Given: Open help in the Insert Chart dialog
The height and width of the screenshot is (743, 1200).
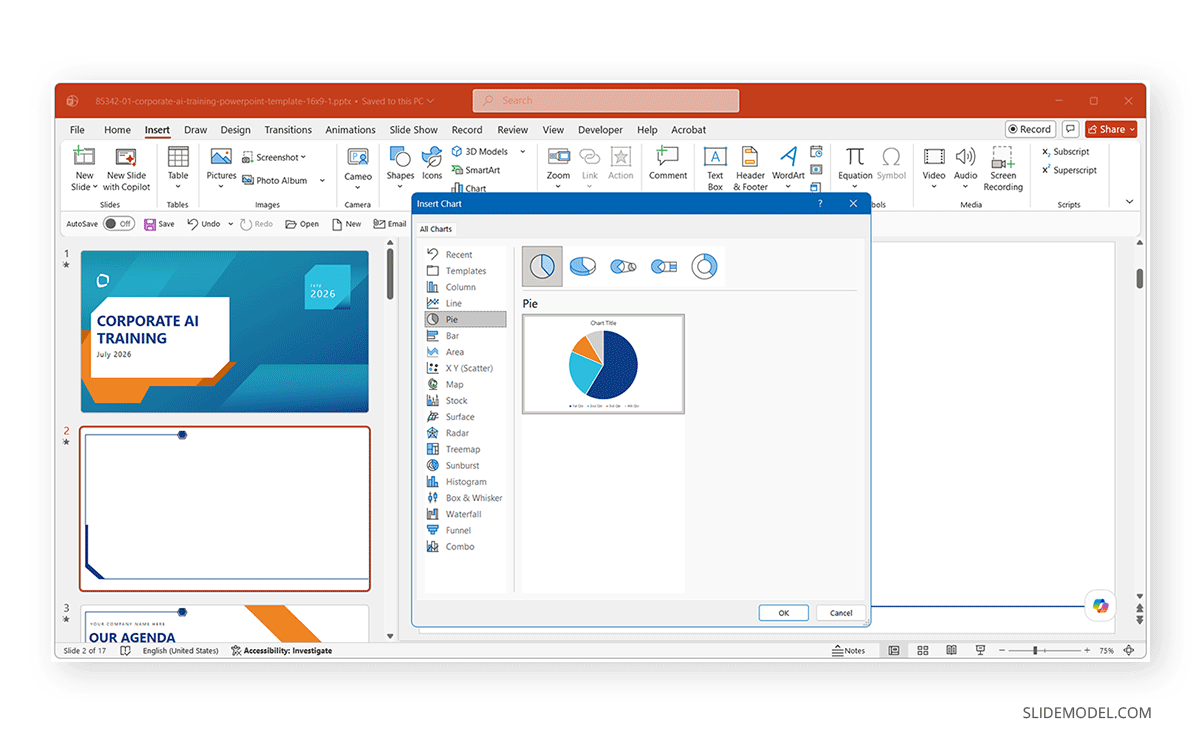Looking at the screenshot, I should pyautogui.click(x=820, y=204).
